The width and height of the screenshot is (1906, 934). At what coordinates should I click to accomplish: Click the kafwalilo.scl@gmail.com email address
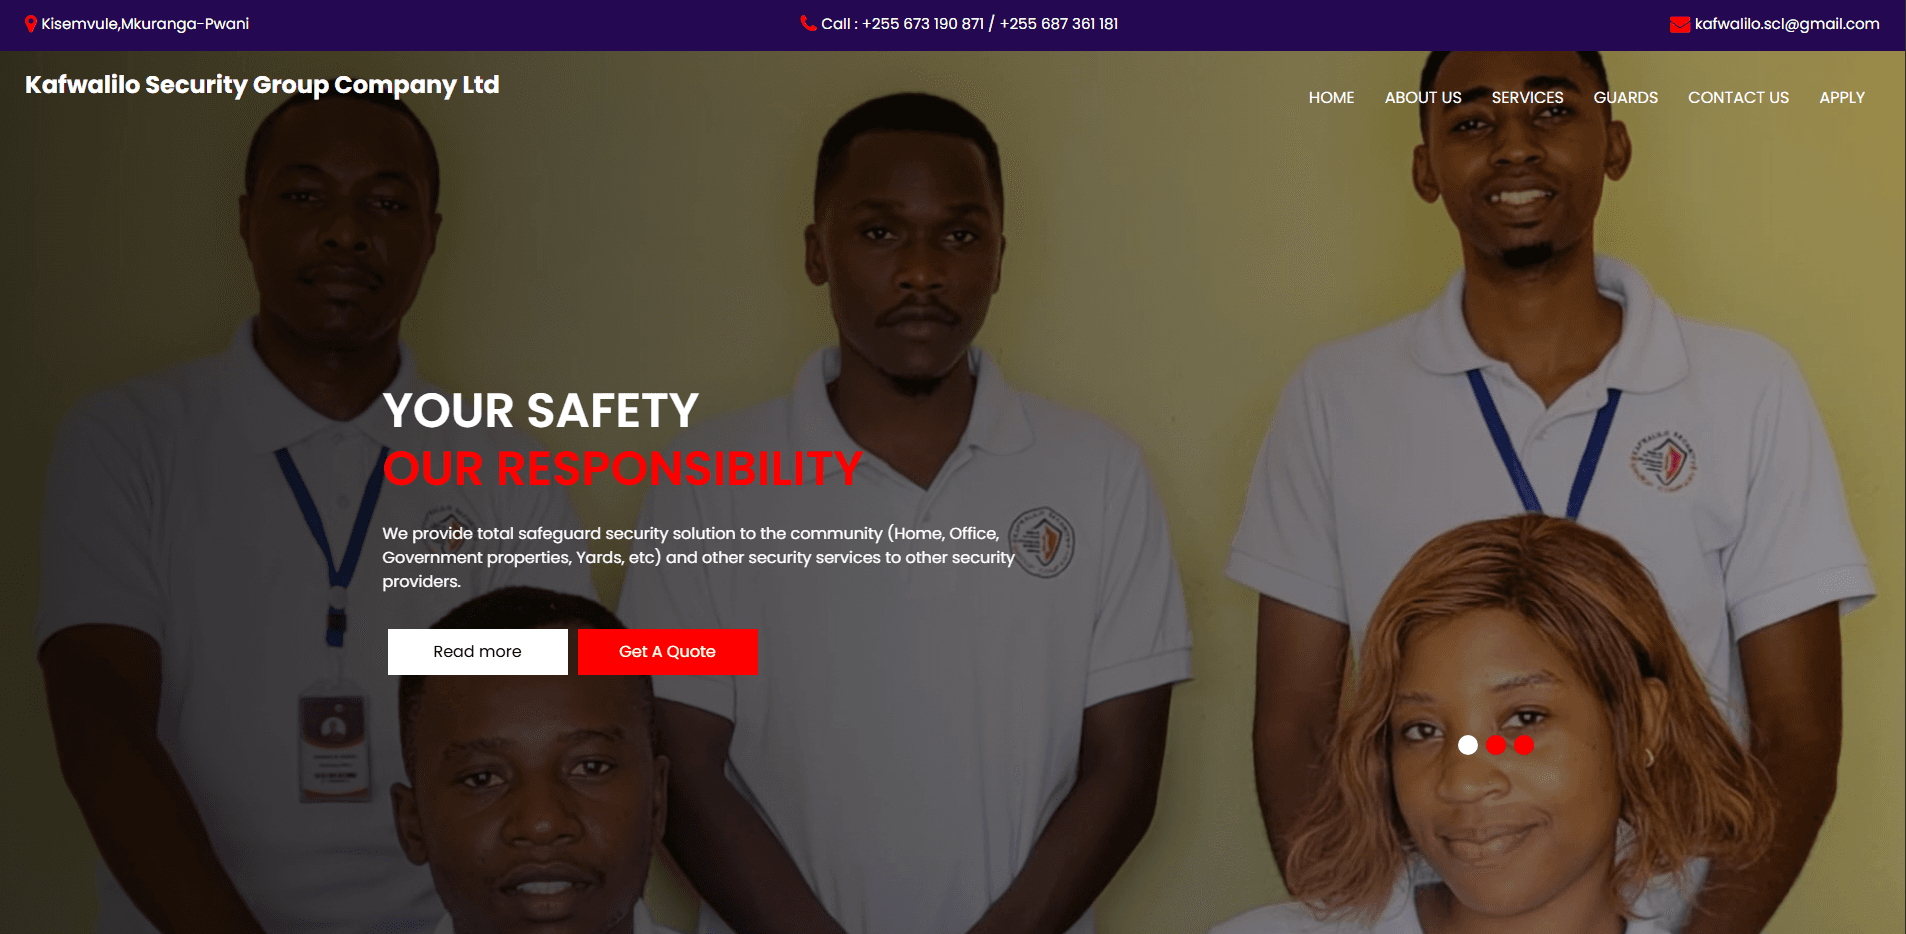coord(1787,24)
